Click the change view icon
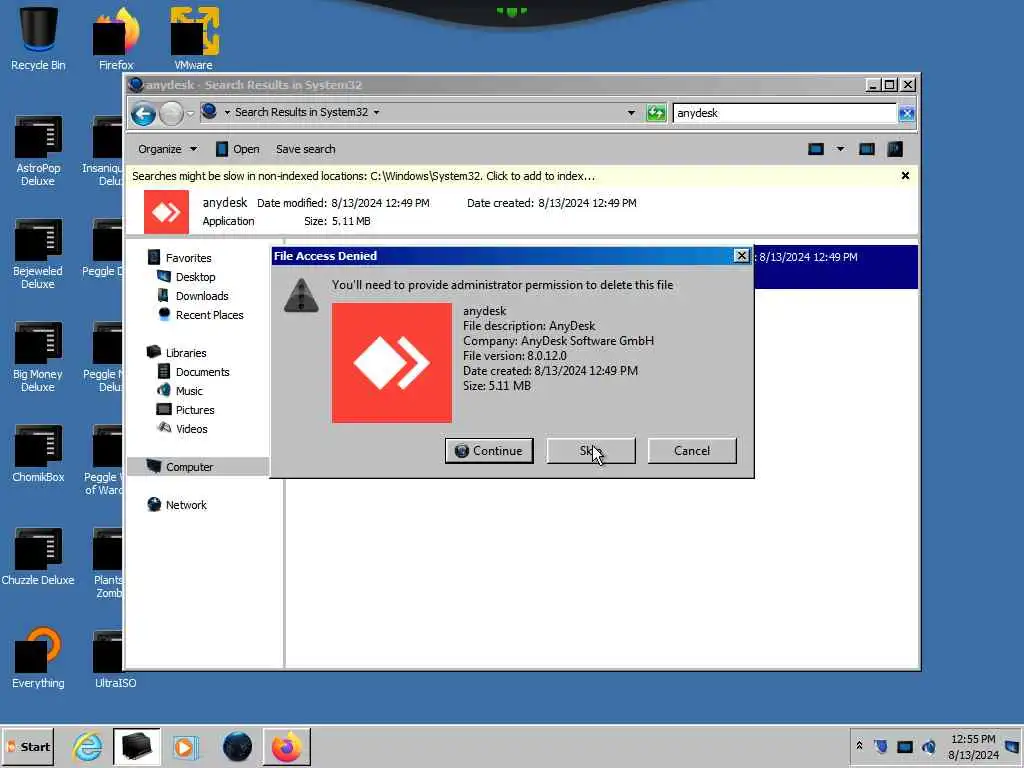Screen dimensions: 1024x768 pyautogui.click(x=816, y=149)
